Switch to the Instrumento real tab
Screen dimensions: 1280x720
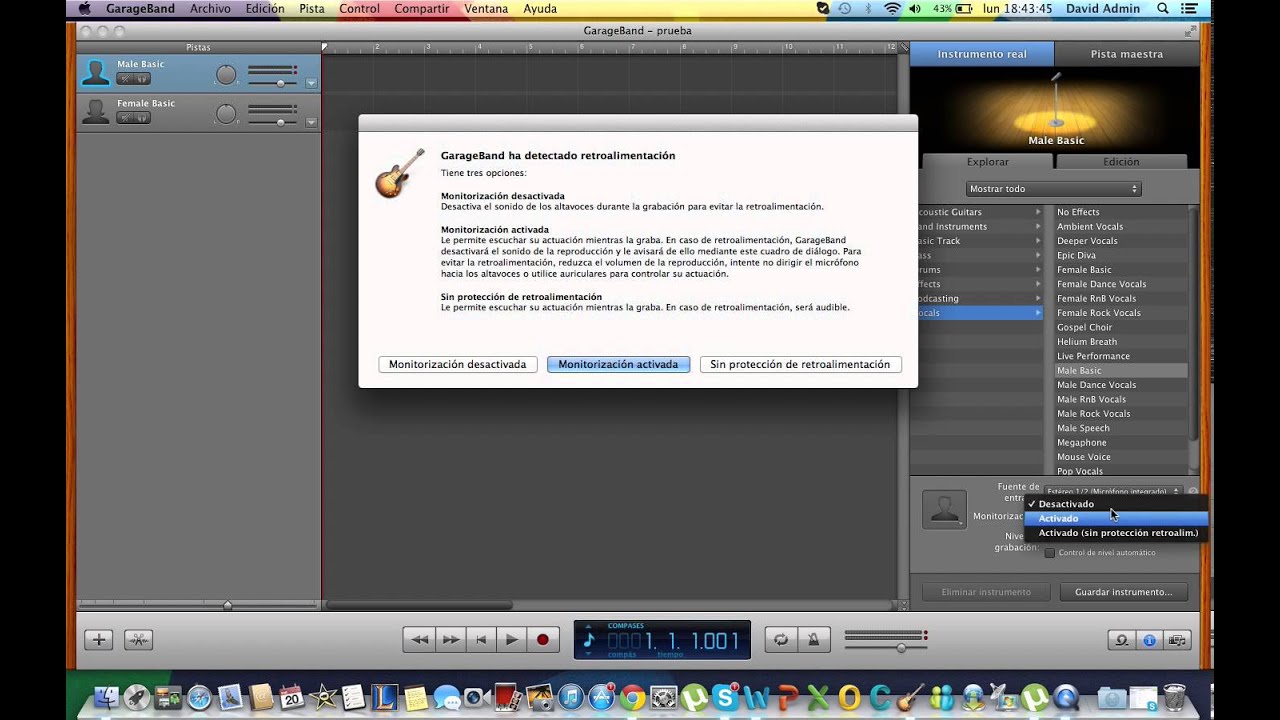[x=982, y=54]
